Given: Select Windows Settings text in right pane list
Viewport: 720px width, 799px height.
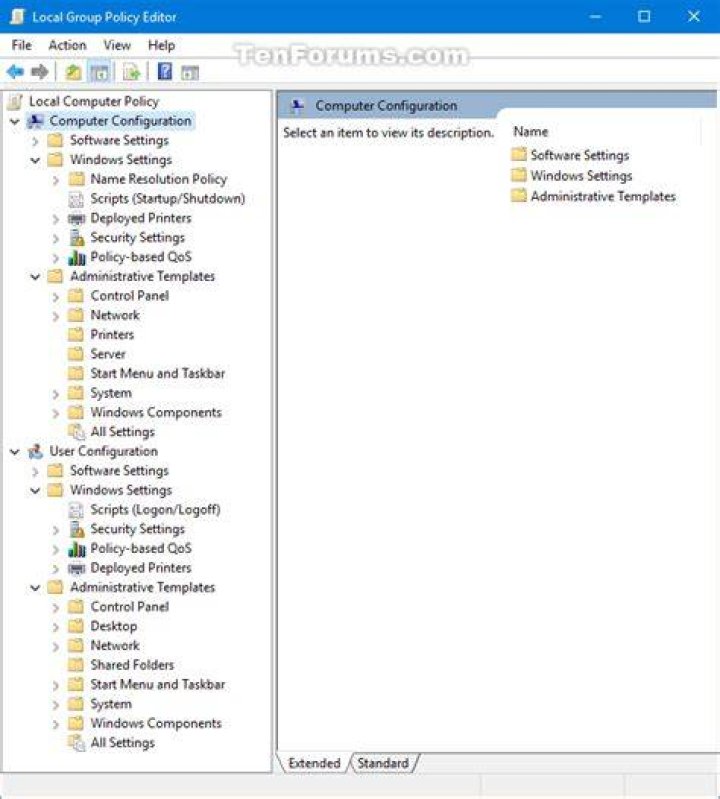Looking at the screenshot, I should [x=581, y=175].
